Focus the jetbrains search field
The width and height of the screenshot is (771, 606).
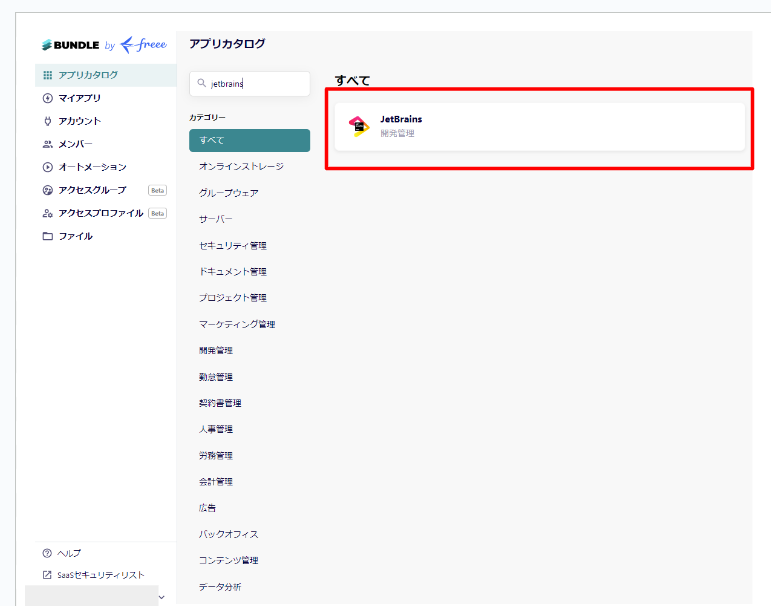250,84
